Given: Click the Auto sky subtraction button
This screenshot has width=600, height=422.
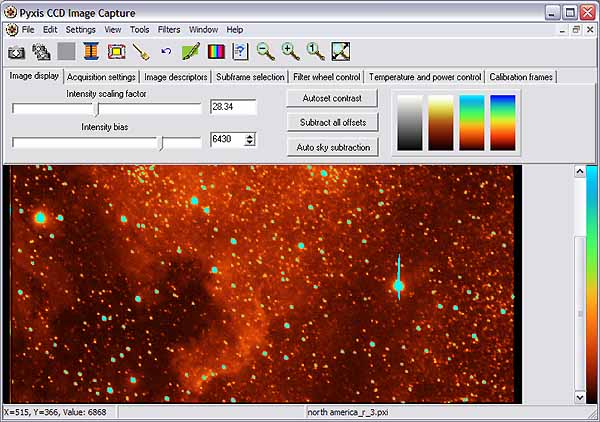Looking at the screenshot, I should pyautogui.click(x=333, y=147).
